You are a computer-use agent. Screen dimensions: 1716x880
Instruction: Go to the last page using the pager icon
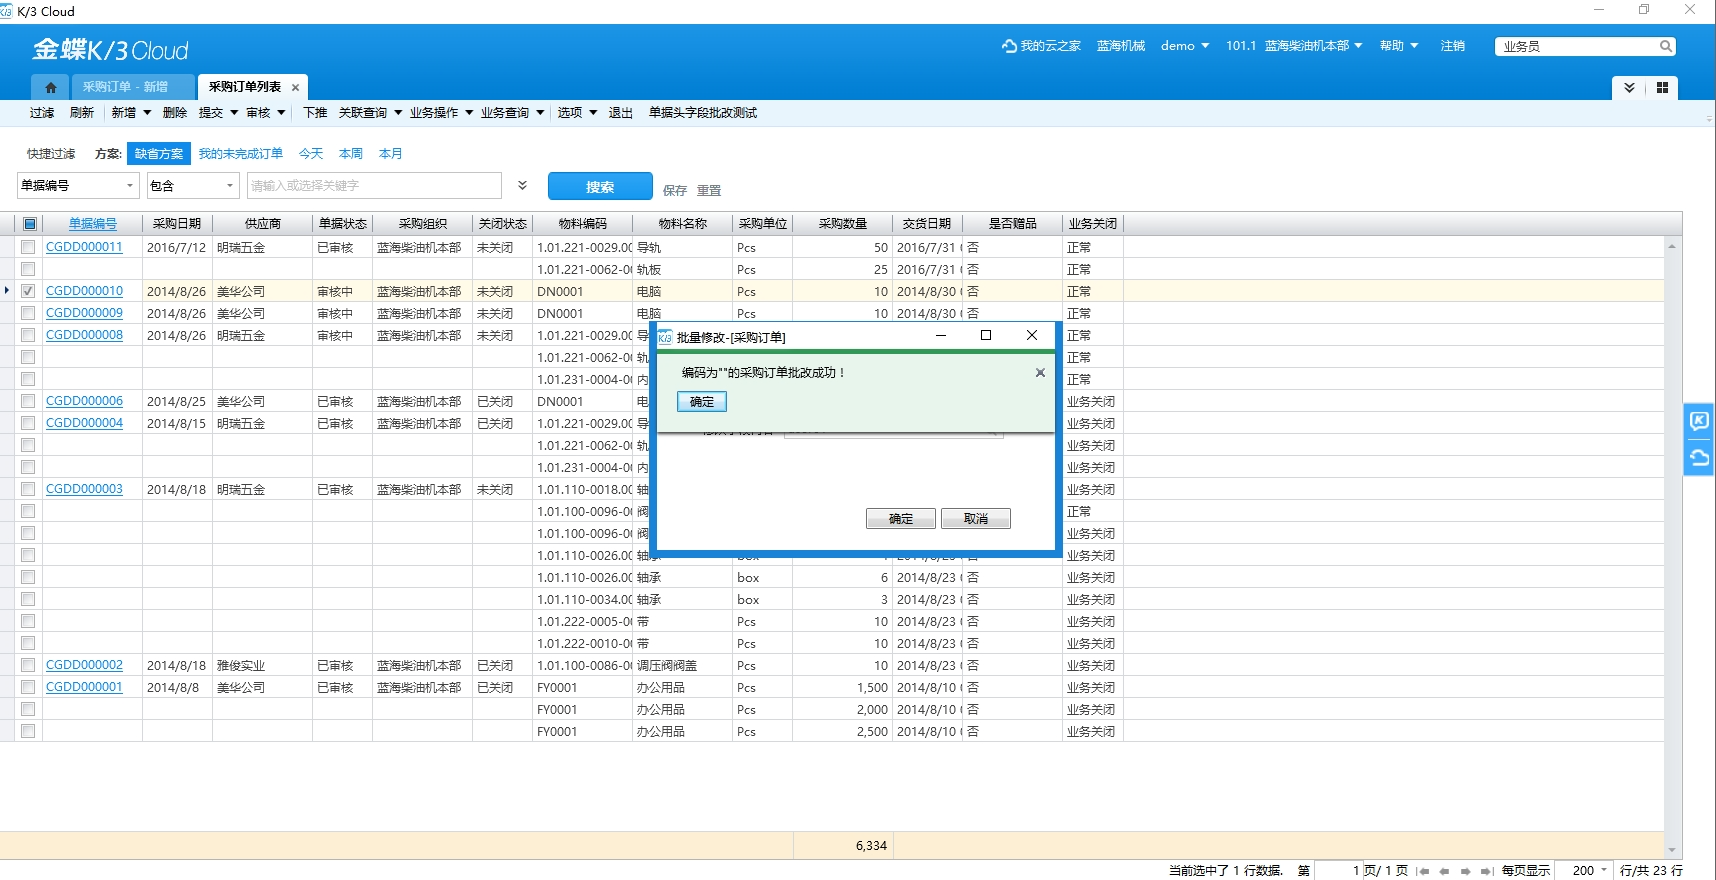click(1487, 871)
